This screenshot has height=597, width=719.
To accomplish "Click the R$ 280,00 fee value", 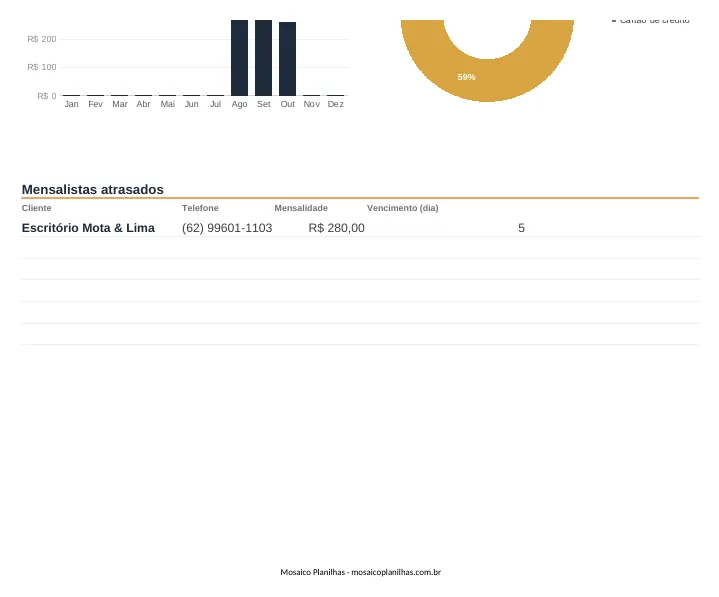I will pos(337,228).
